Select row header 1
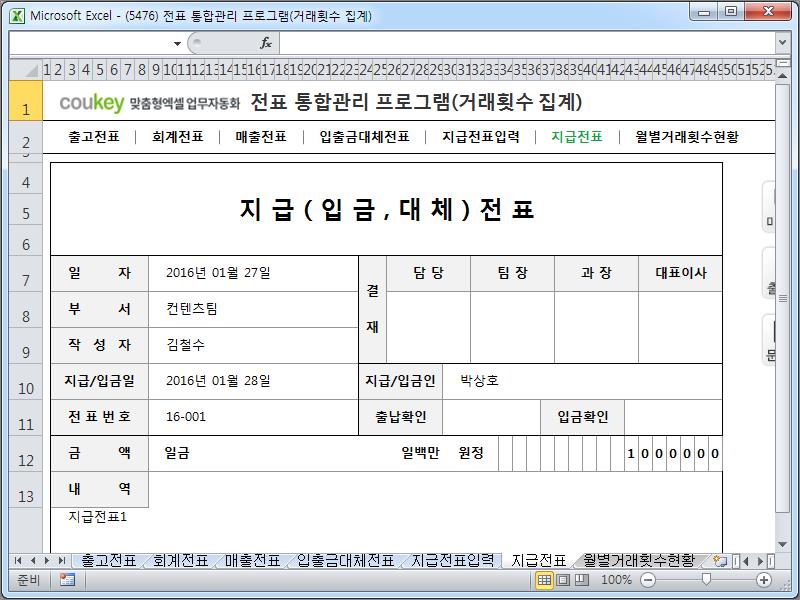This screenshot has width=800, height=600. coord(26,101)
